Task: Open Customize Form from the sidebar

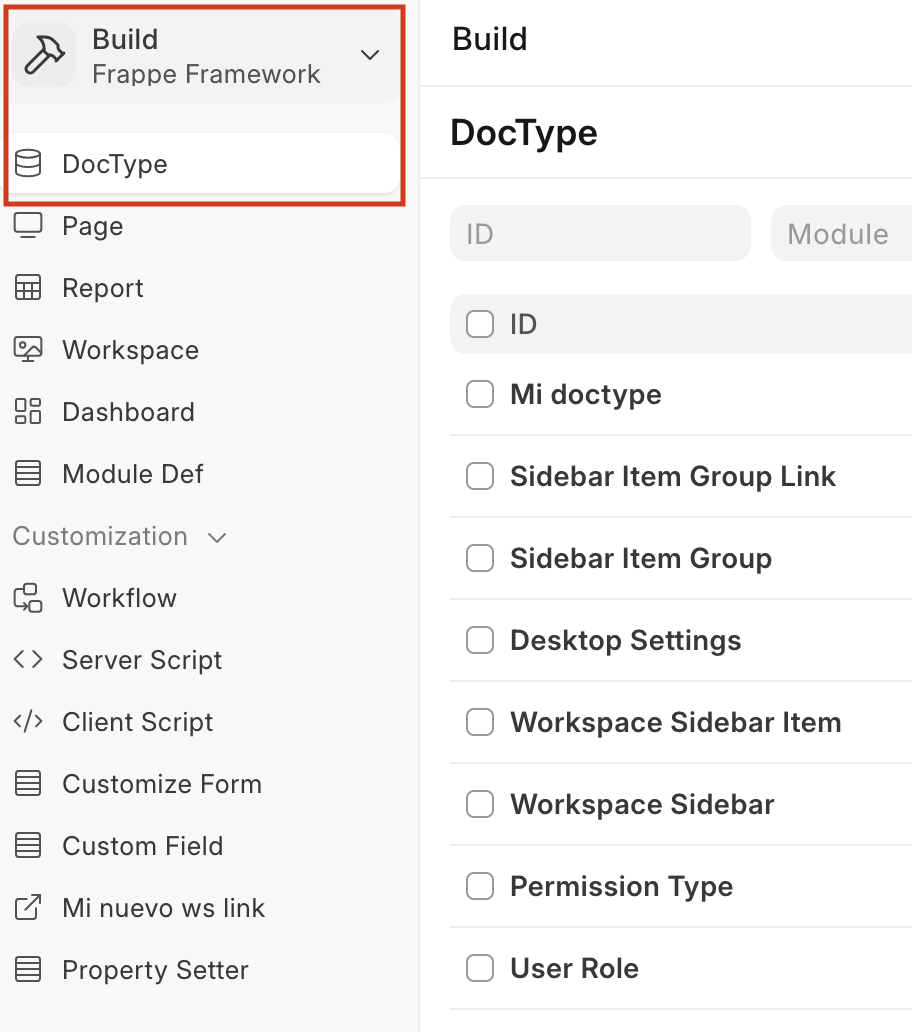Action: [161, 784]
